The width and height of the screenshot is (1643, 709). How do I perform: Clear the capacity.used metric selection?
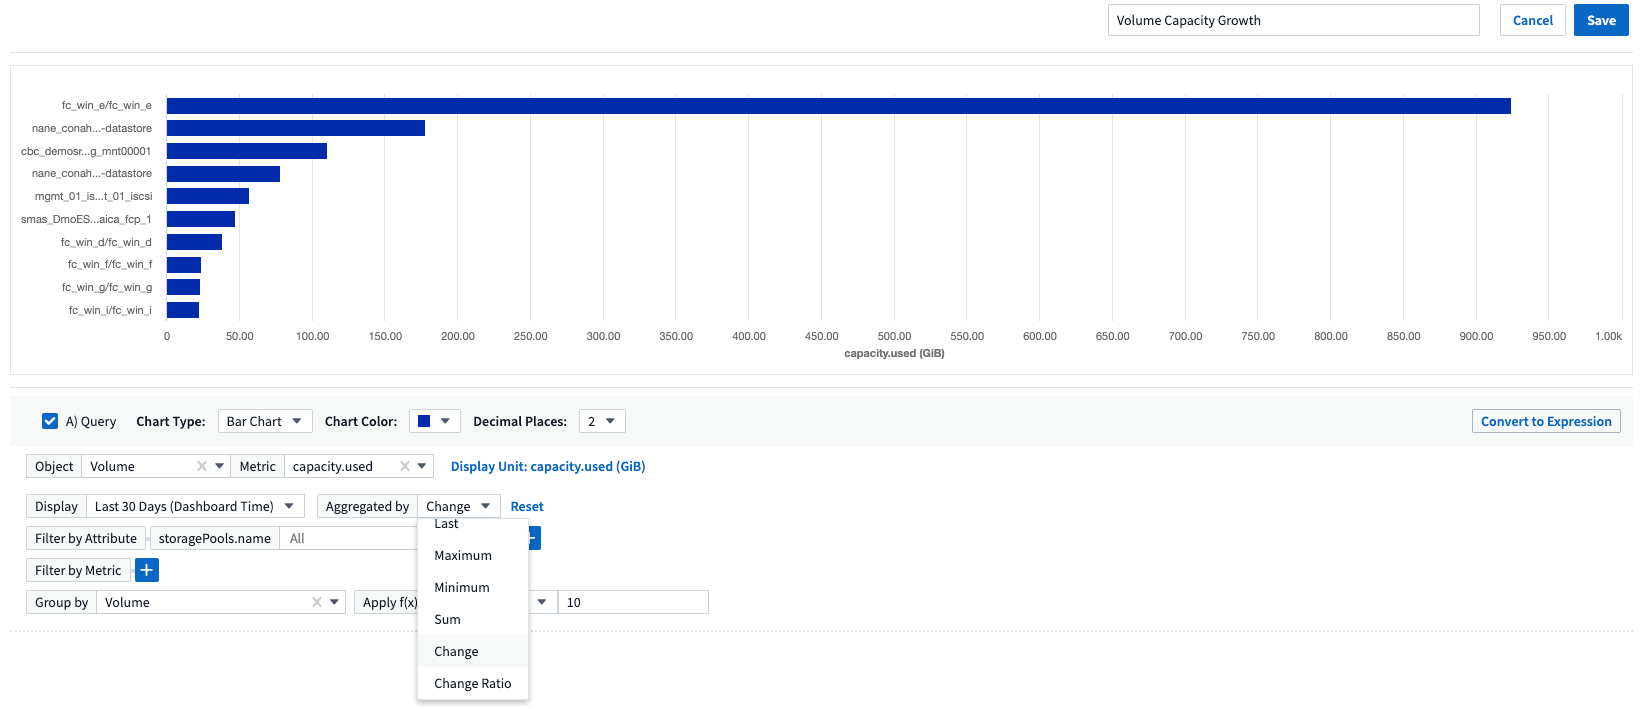click(x=404, y=466)
